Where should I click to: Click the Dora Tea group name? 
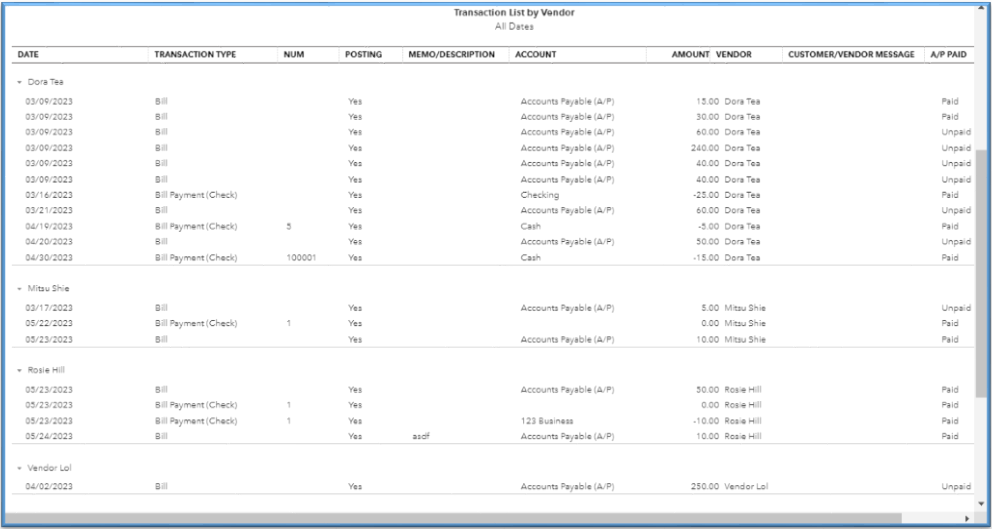tap(46, 82)
